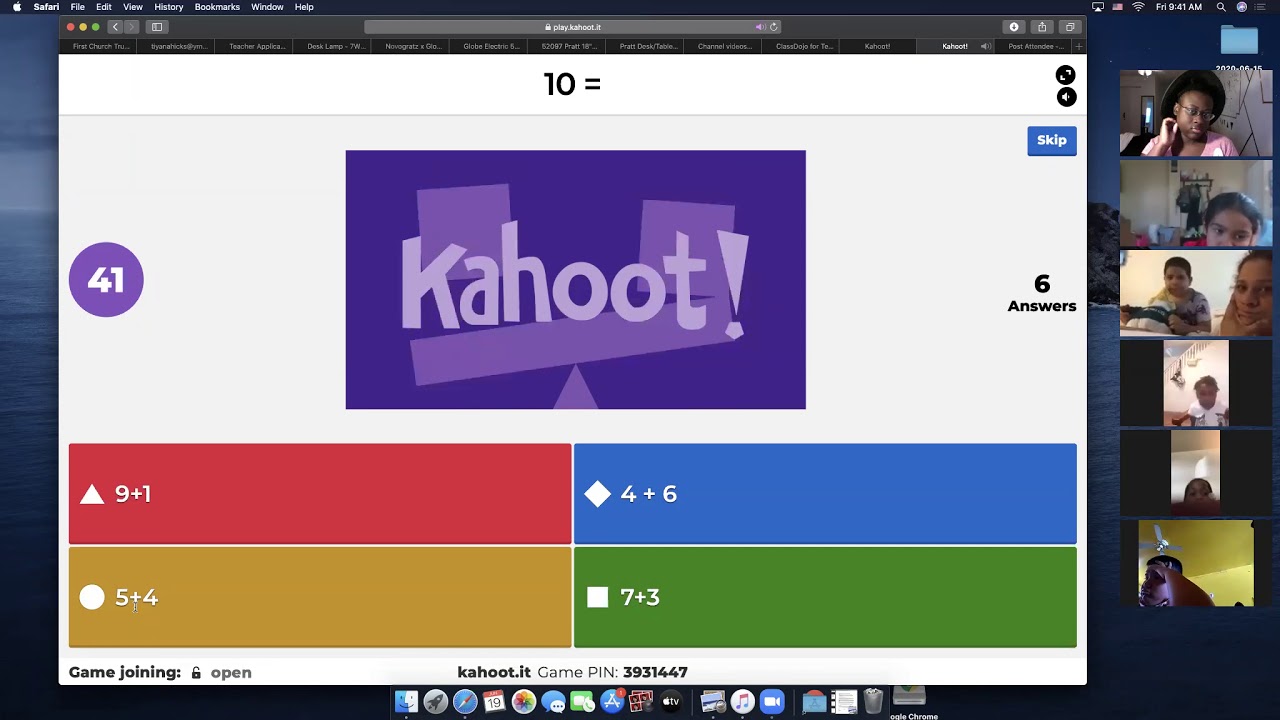This screenshot has height=720, width=1280.
Task: Toggle Kahoot fullscreen mode icon
Action: (1065, 75)
